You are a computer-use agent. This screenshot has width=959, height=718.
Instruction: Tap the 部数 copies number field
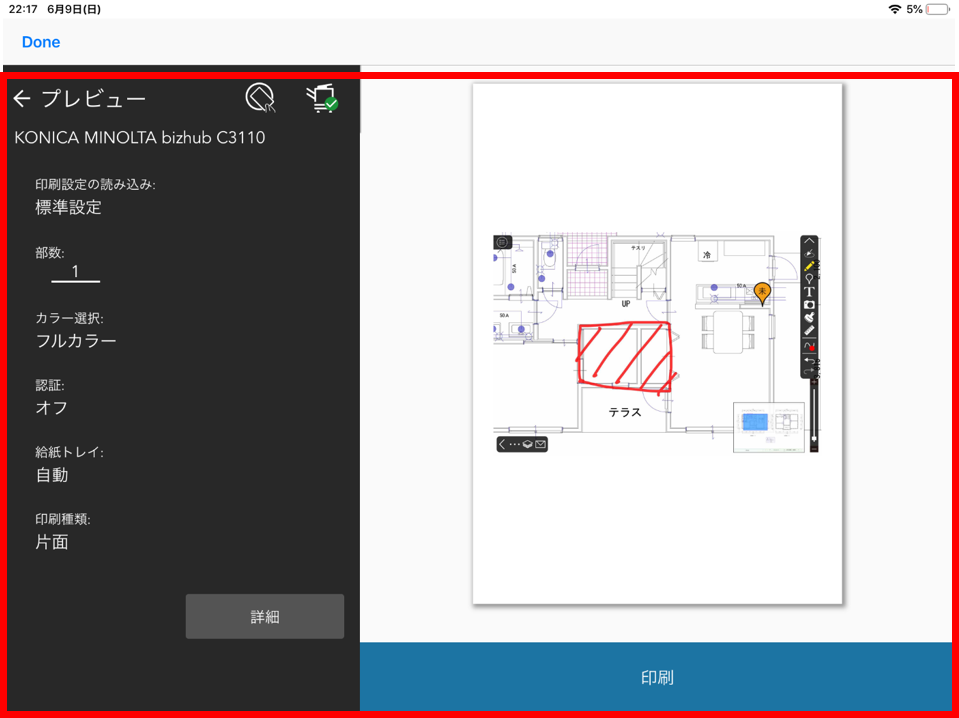[x=75, y=272]
